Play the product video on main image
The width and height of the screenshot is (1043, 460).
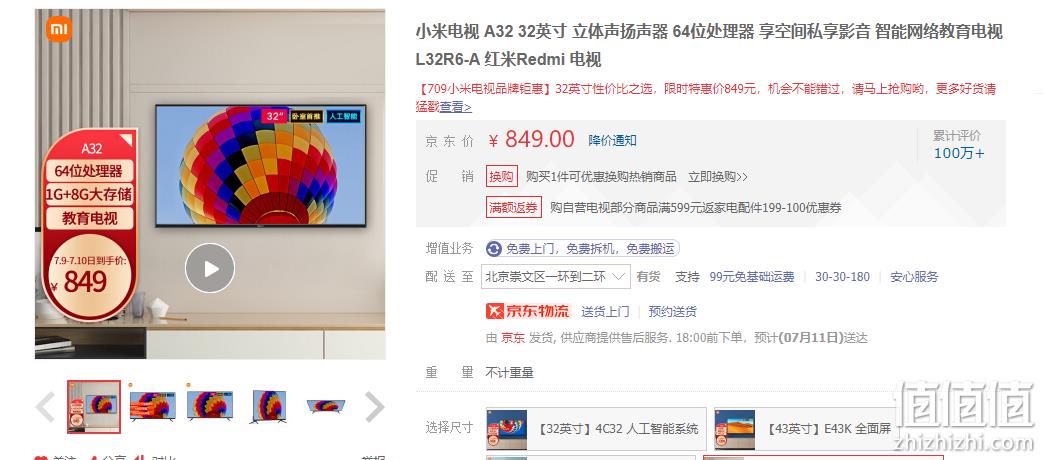click(x=210, y=268)
